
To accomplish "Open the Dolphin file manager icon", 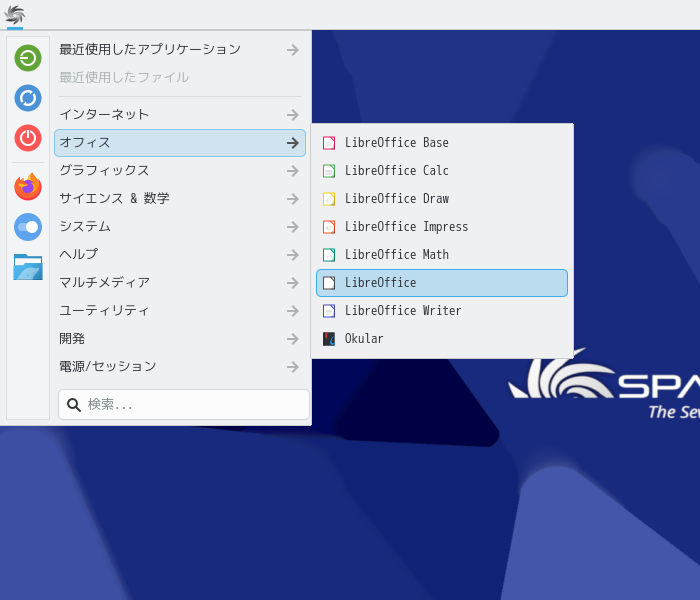I will [x=28, y=267].
